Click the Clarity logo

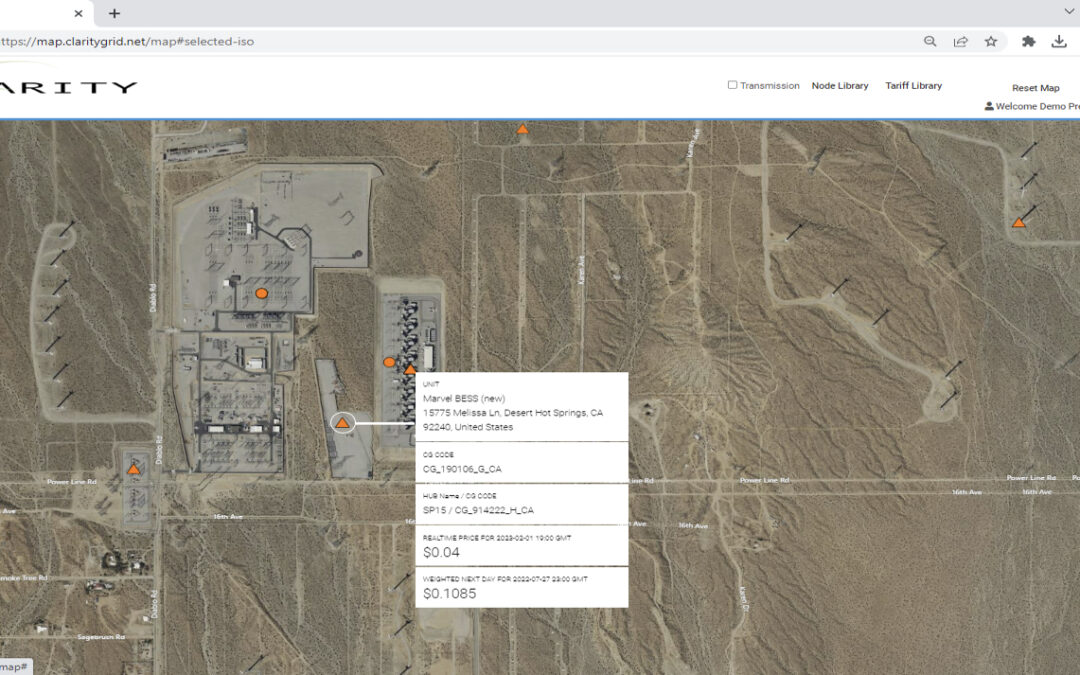68,87
